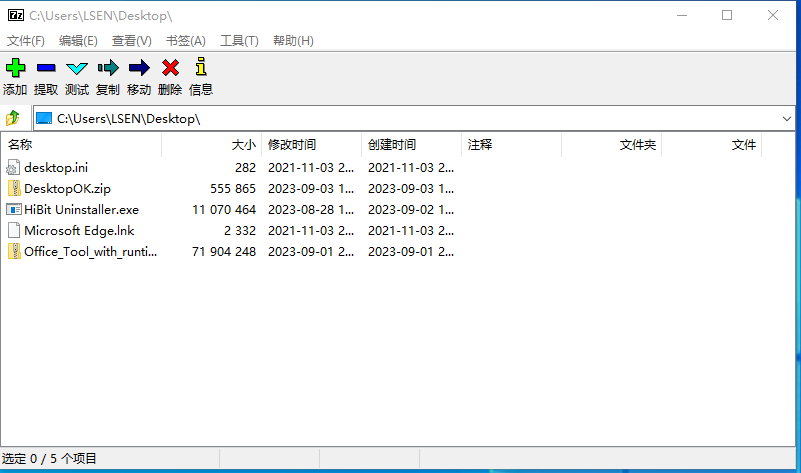Click the size value 2 332

(x=240, y=230)
